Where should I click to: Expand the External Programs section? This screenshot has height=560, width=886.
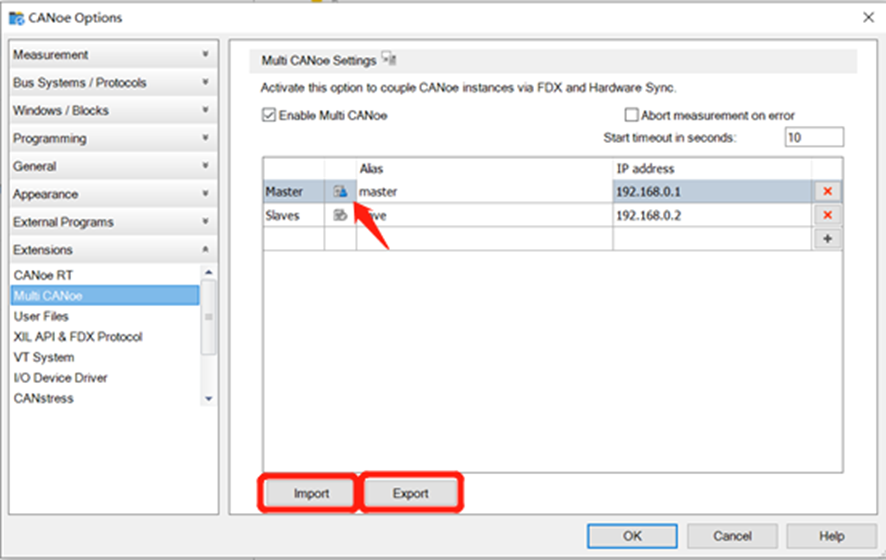point(114,222)
